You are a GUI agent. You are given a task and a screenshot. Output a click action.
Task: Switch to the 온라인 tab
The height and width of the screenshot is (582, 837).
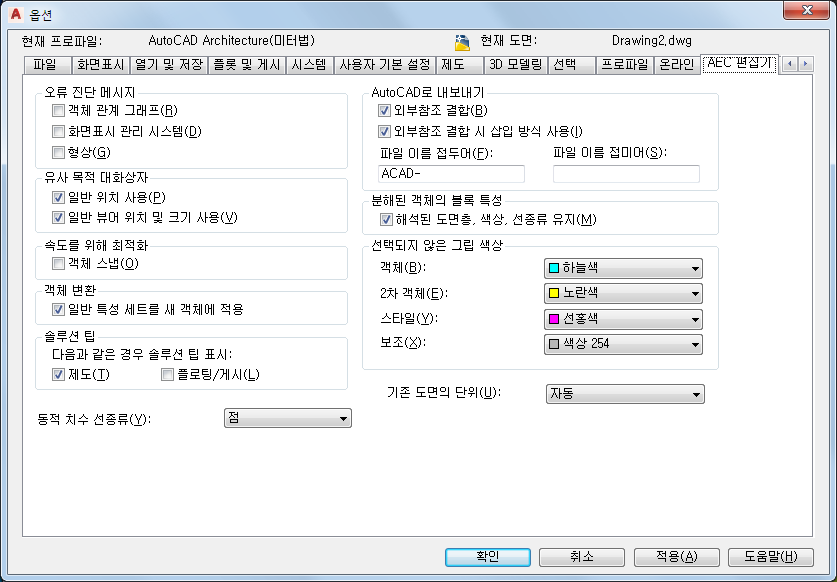point(677,65)
